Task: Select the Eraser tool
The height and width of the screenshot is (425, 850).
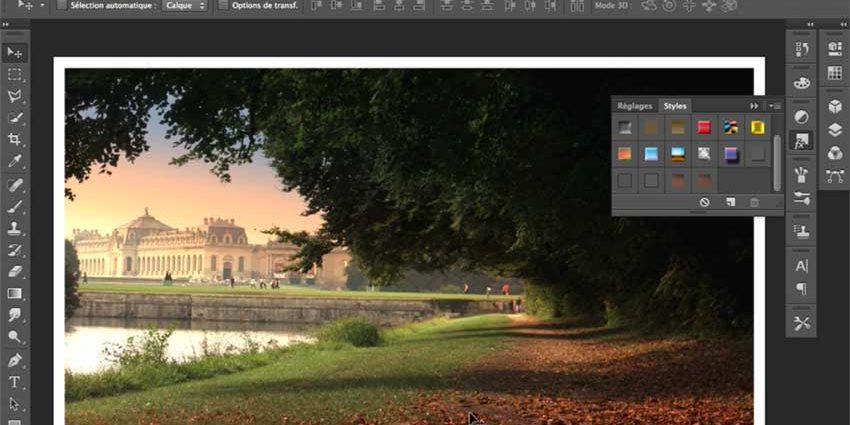Action: tap(15, 271)
